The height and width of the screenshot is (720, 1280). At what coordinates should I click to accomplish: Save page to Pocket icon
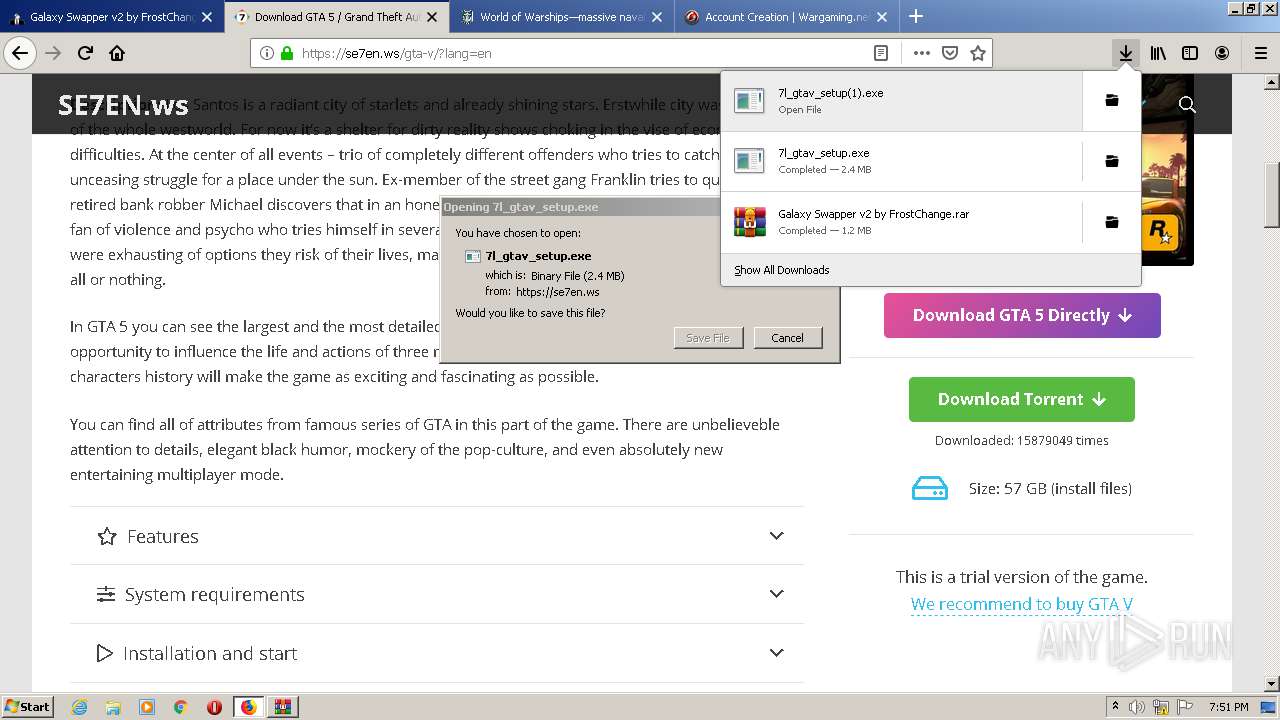point(950,53)
